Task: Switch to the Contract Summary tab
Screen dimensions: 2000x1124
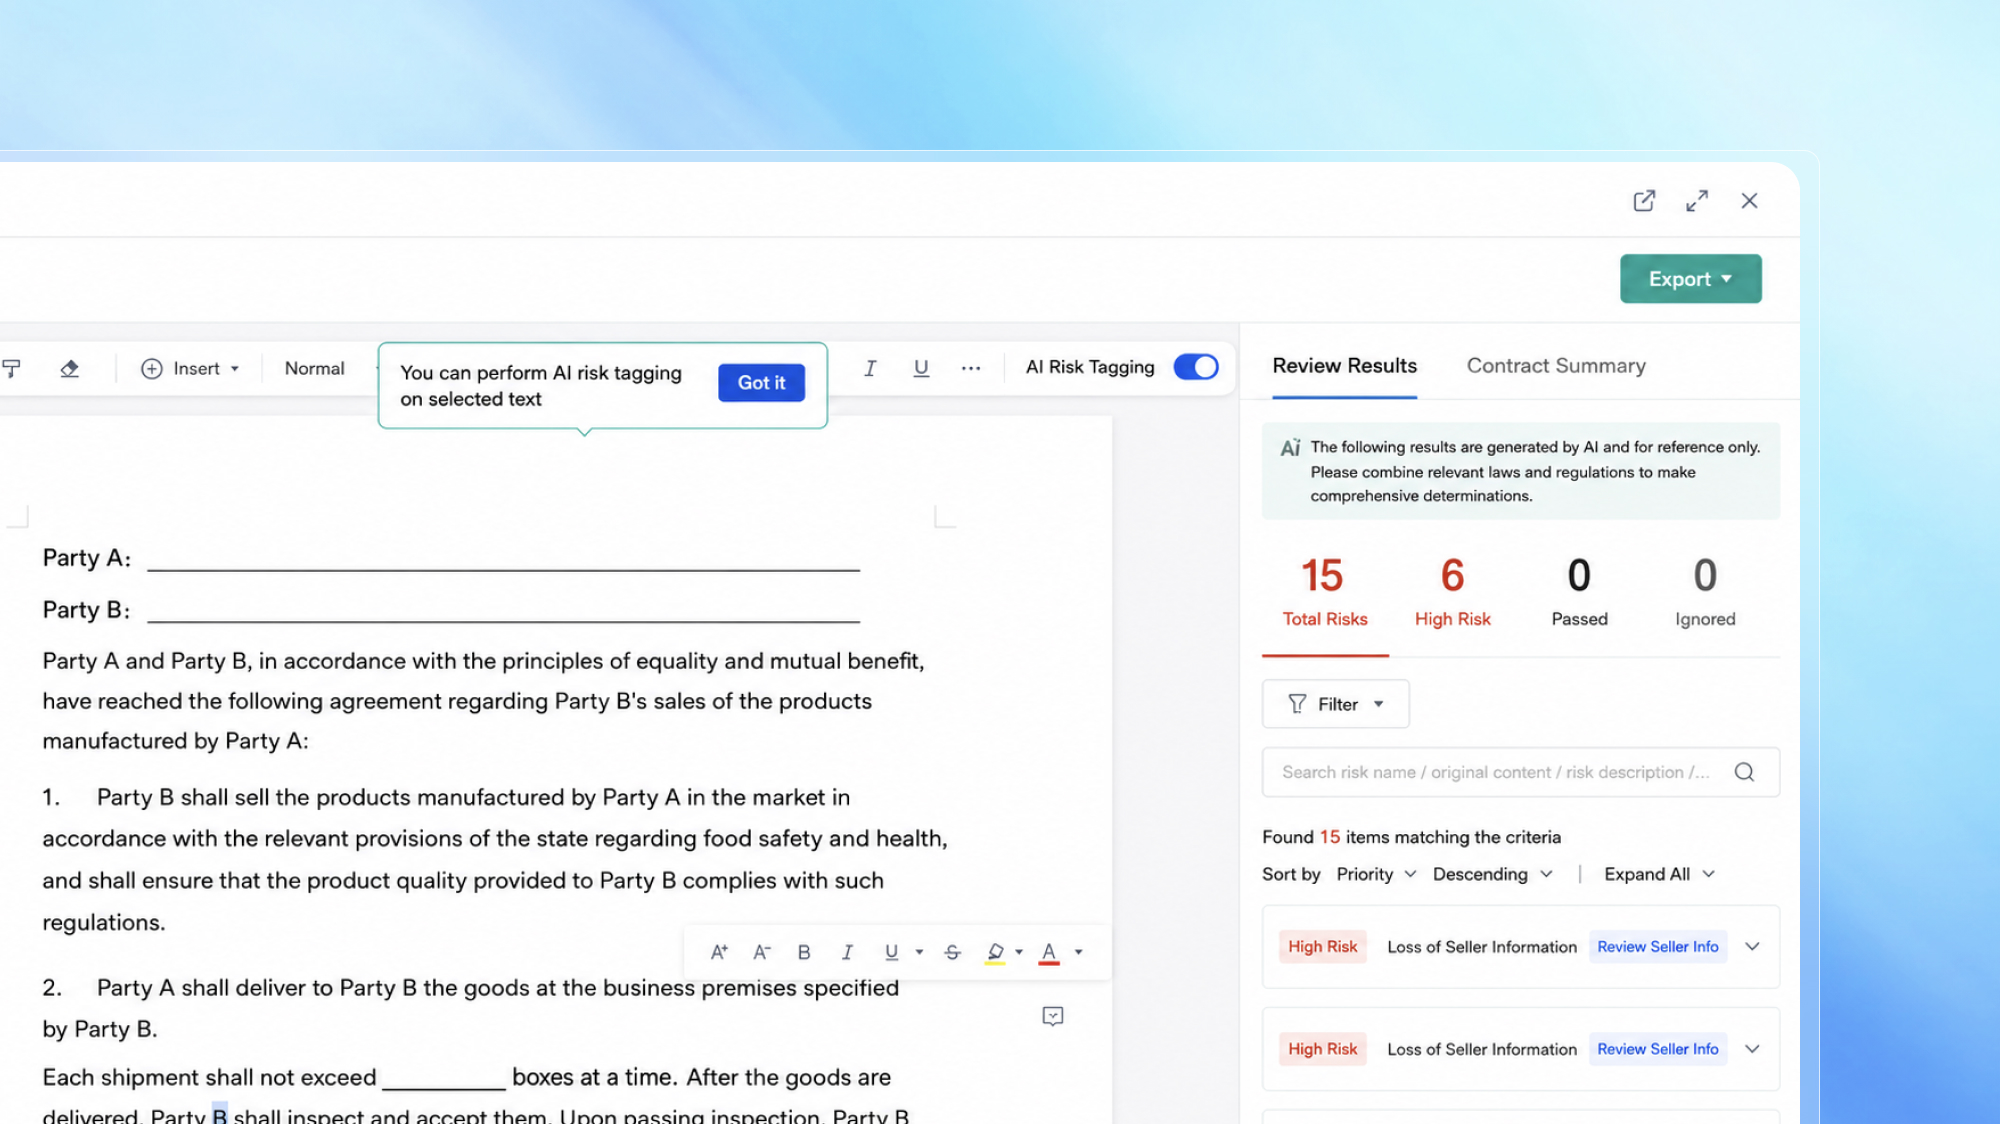Action: (1556, 366)
